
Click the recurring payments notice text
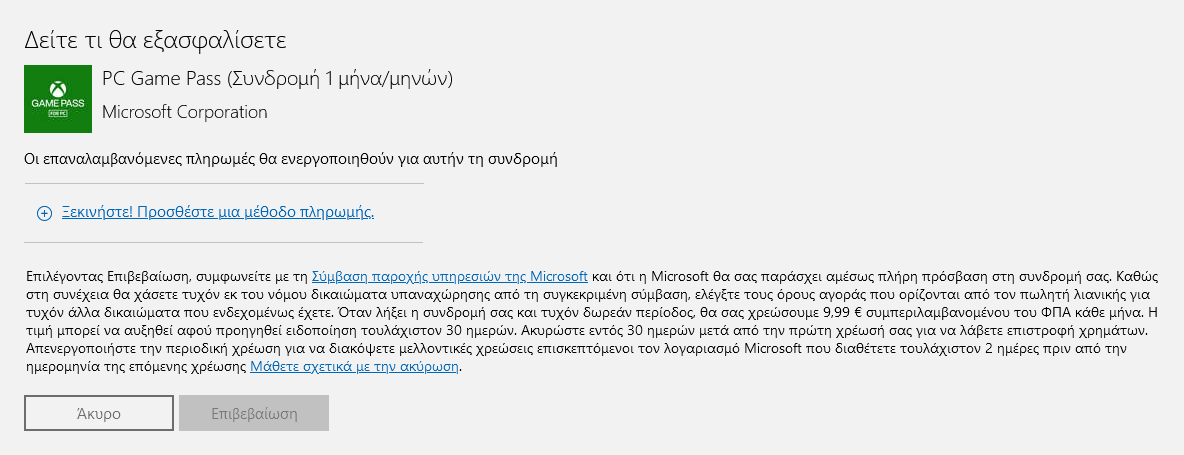291,159
